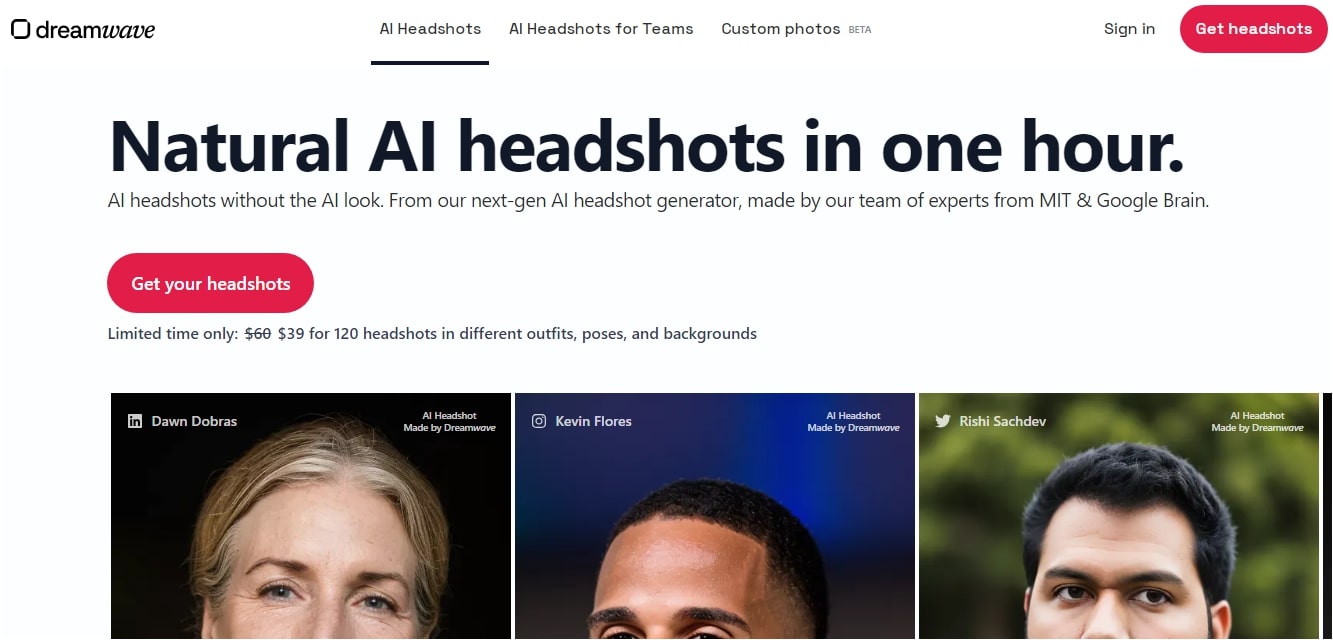Viewport: 1333px width, 640px height.
Task: Click the Twitter icon beside Rishi Sachdev
Action: point(943,421)
